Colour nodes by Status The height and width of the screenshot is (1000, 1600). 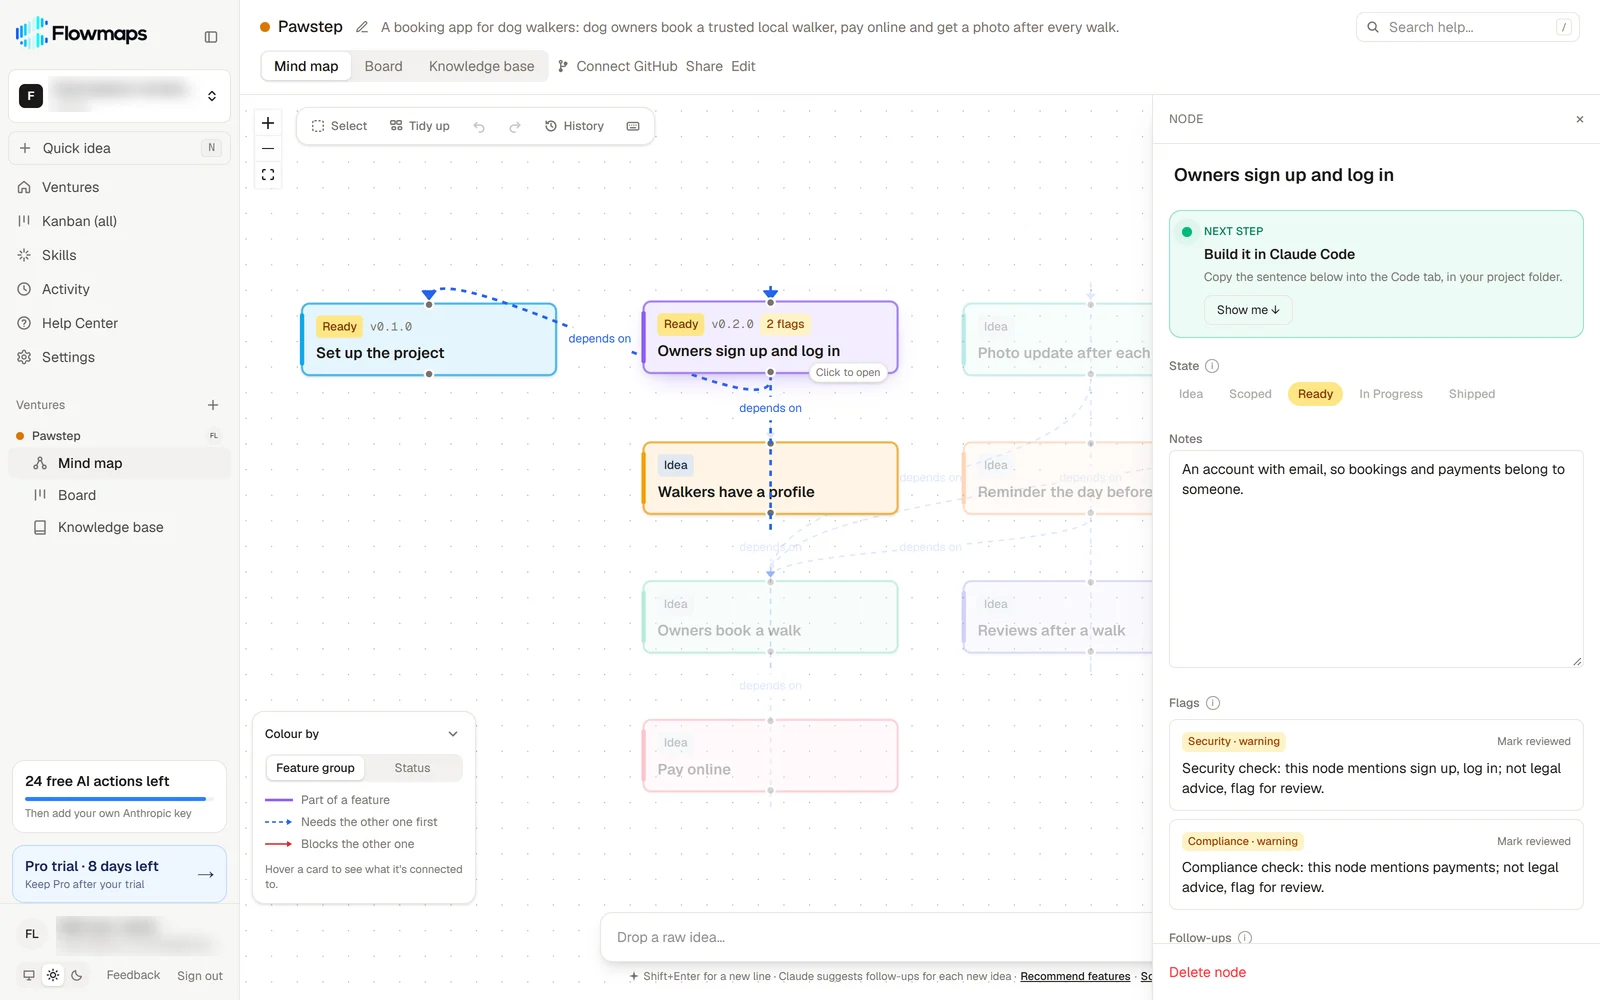pyautogui.click(x=412, y=768)
